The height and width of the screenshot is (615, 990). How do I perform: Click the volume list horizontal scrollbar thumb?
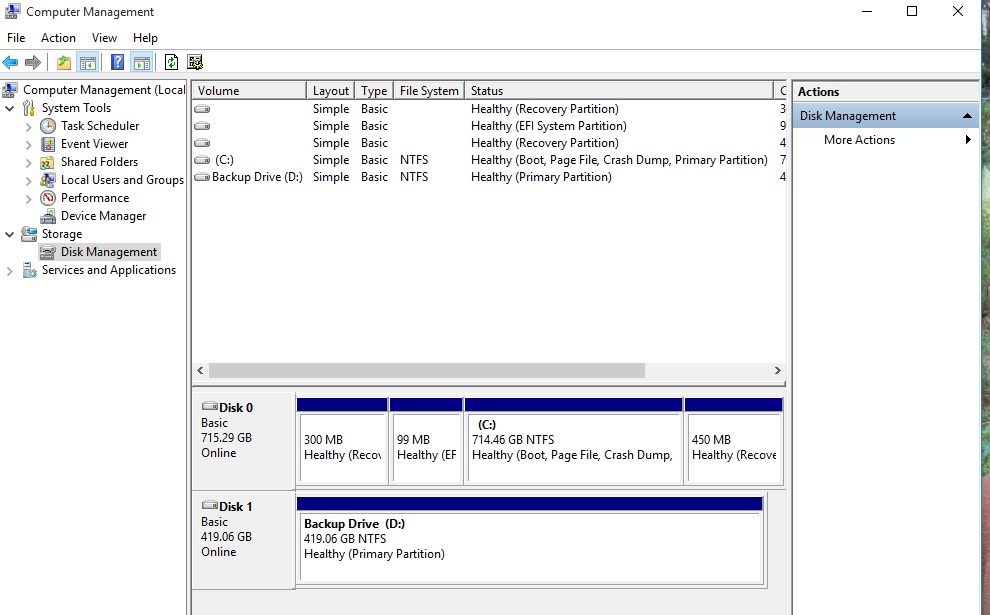427,371
